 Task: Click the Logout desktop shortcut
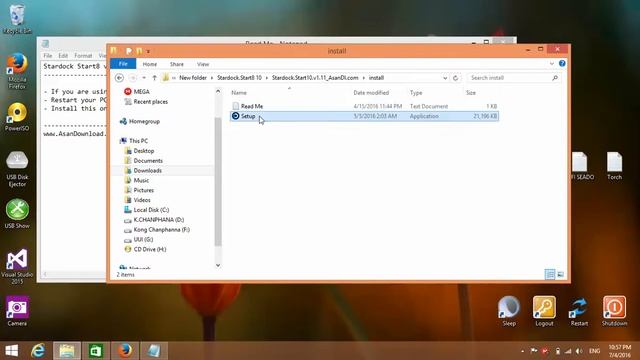click(544, 311)
